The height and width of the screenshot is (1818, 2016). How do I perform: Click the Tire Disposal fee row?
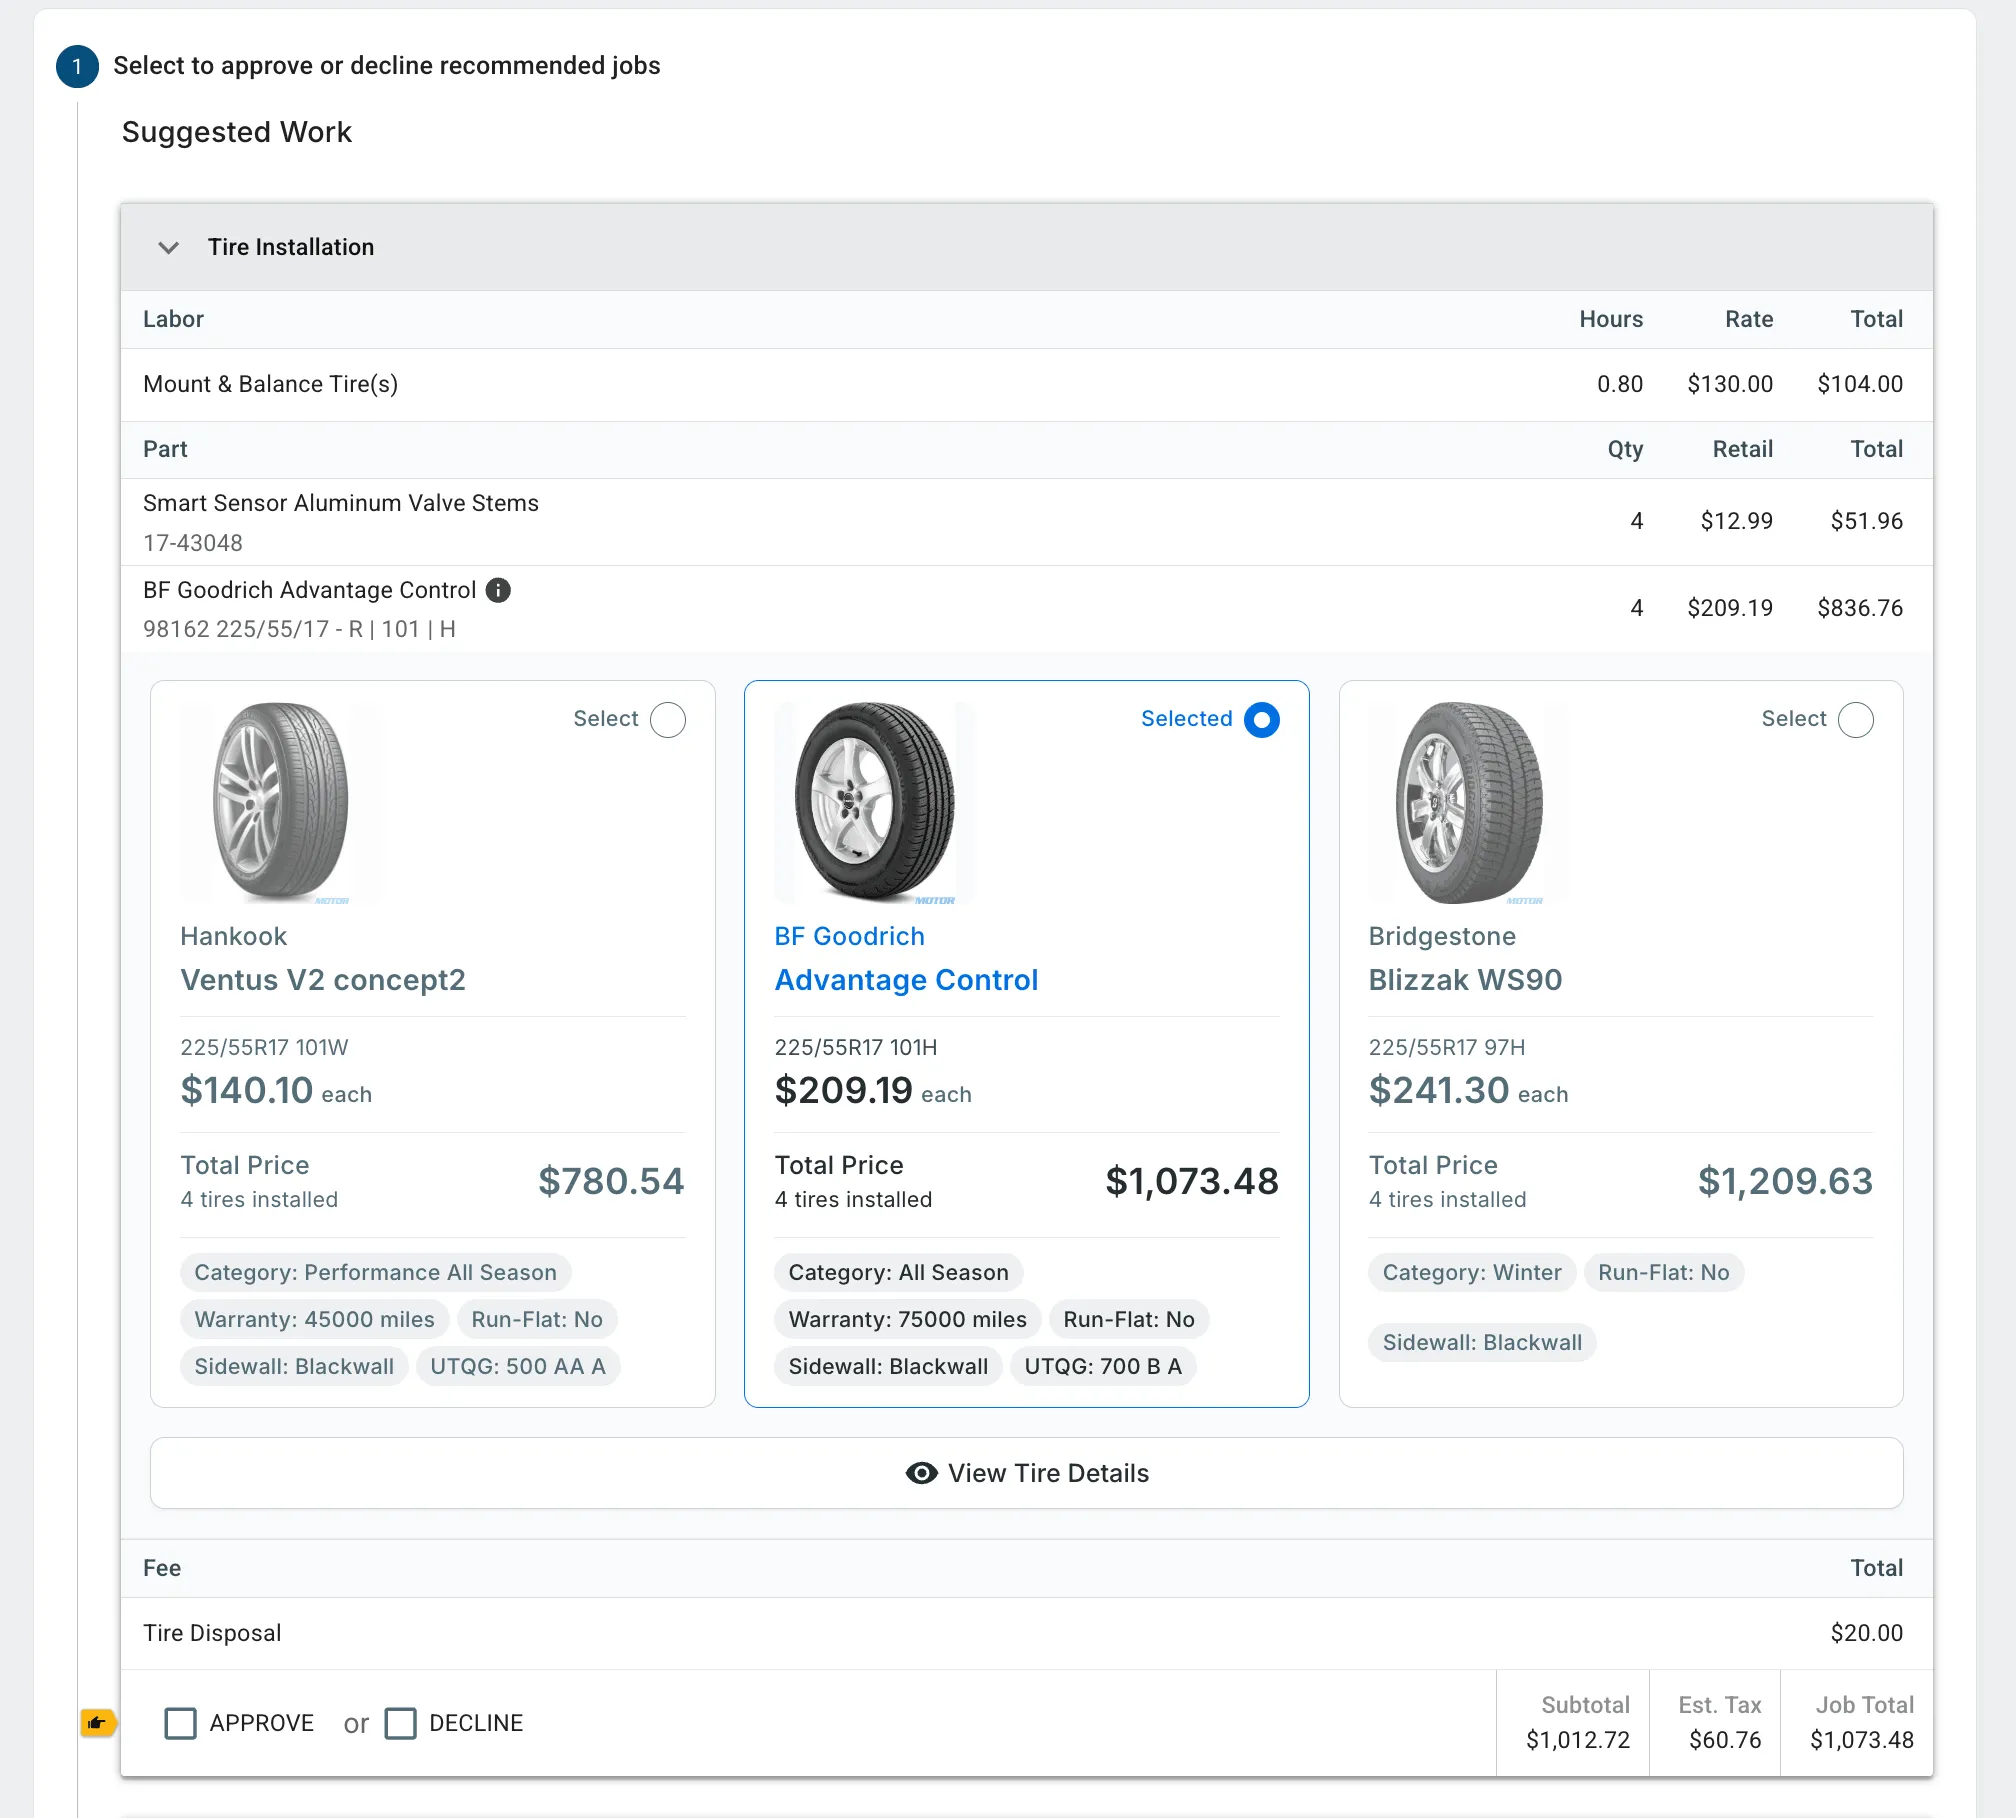tap(1027, 1633)
